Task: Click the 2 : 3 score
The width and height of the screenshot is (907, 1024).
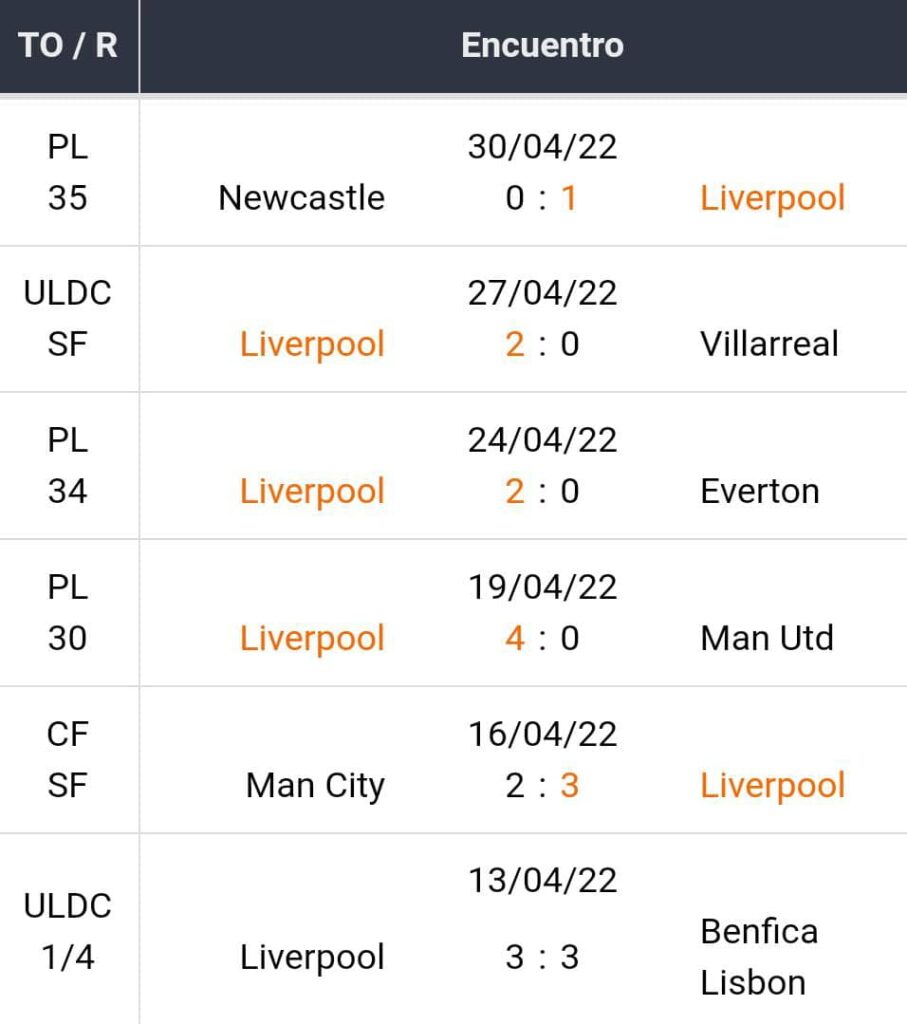Action: [x=542, y=785]
